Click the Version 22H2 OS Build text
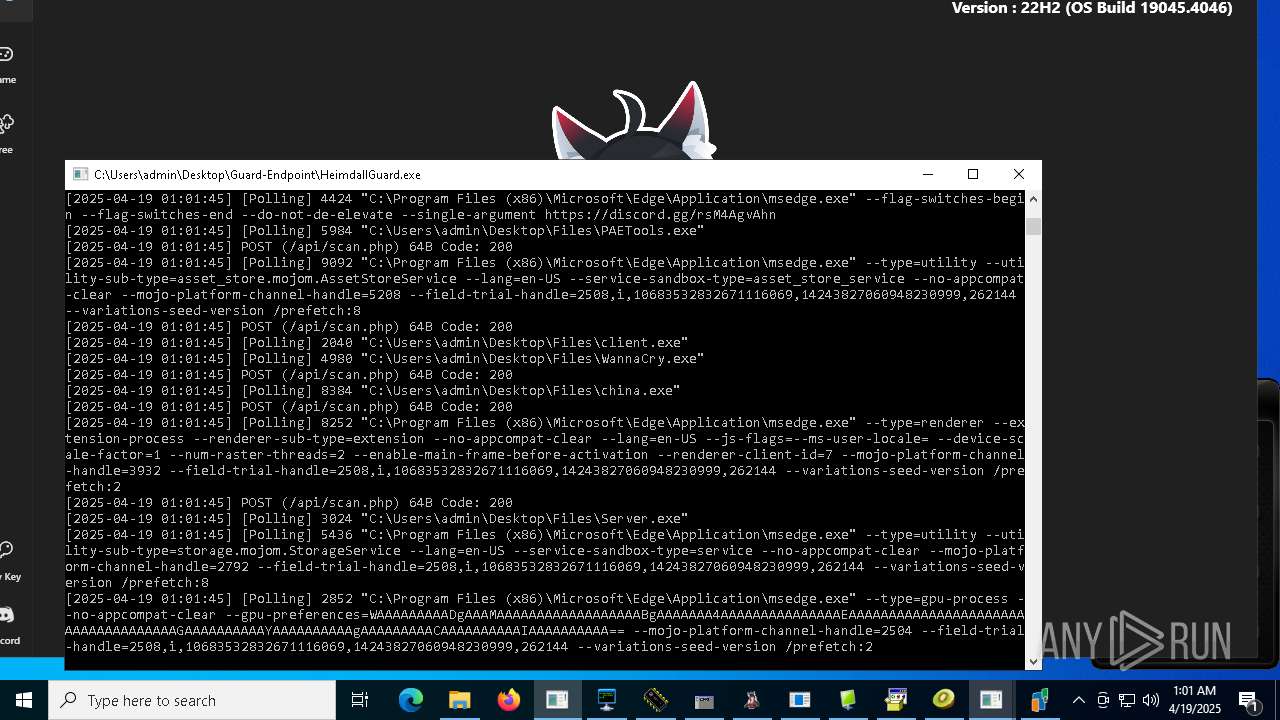This screenshot has height=720, width=1280. [1092, 8]
